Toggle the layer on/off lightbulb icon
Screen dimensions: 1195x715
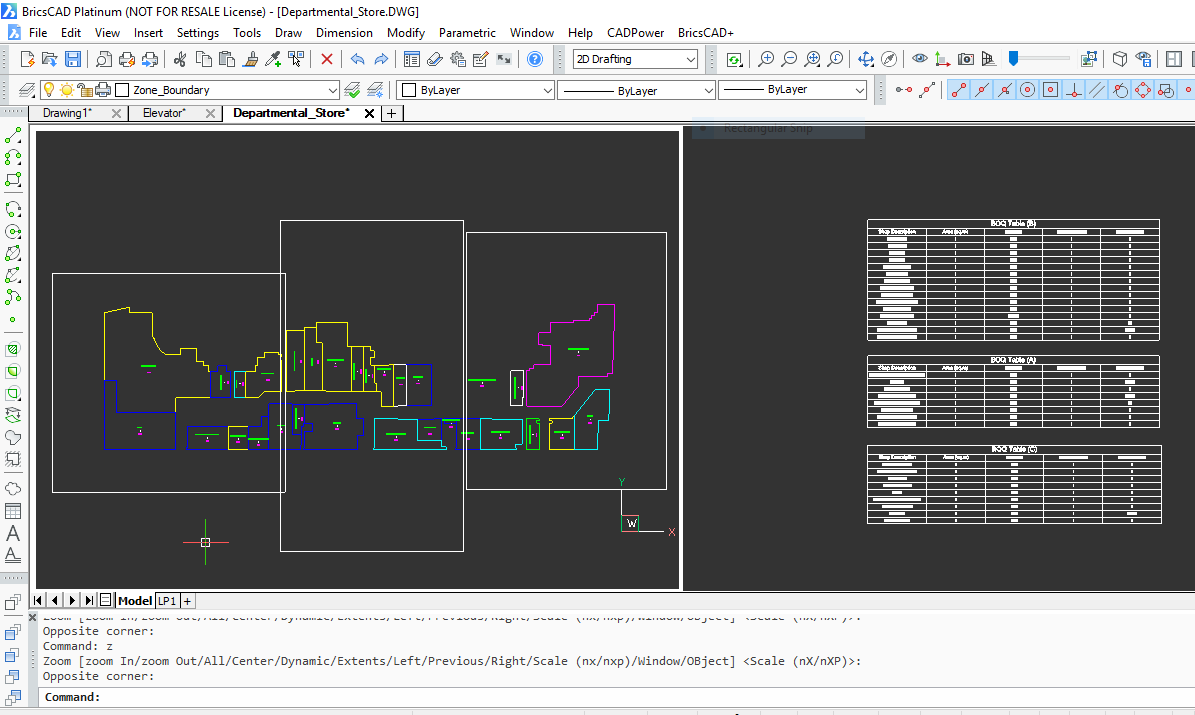tap(47, 90)
